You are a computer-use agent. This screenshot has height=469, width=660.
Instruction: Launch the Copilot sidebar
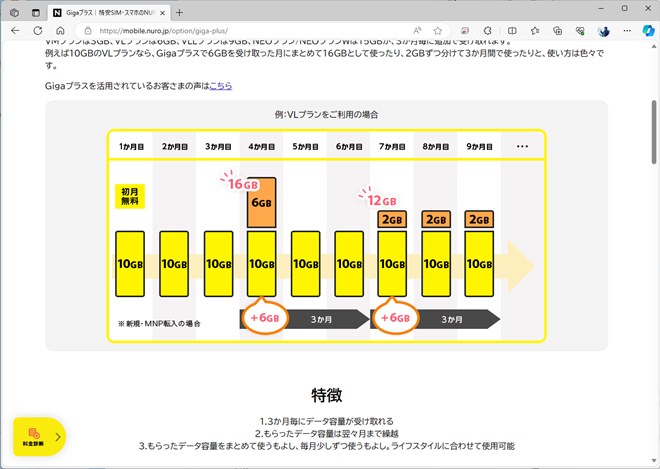click(x=648, y=31)
